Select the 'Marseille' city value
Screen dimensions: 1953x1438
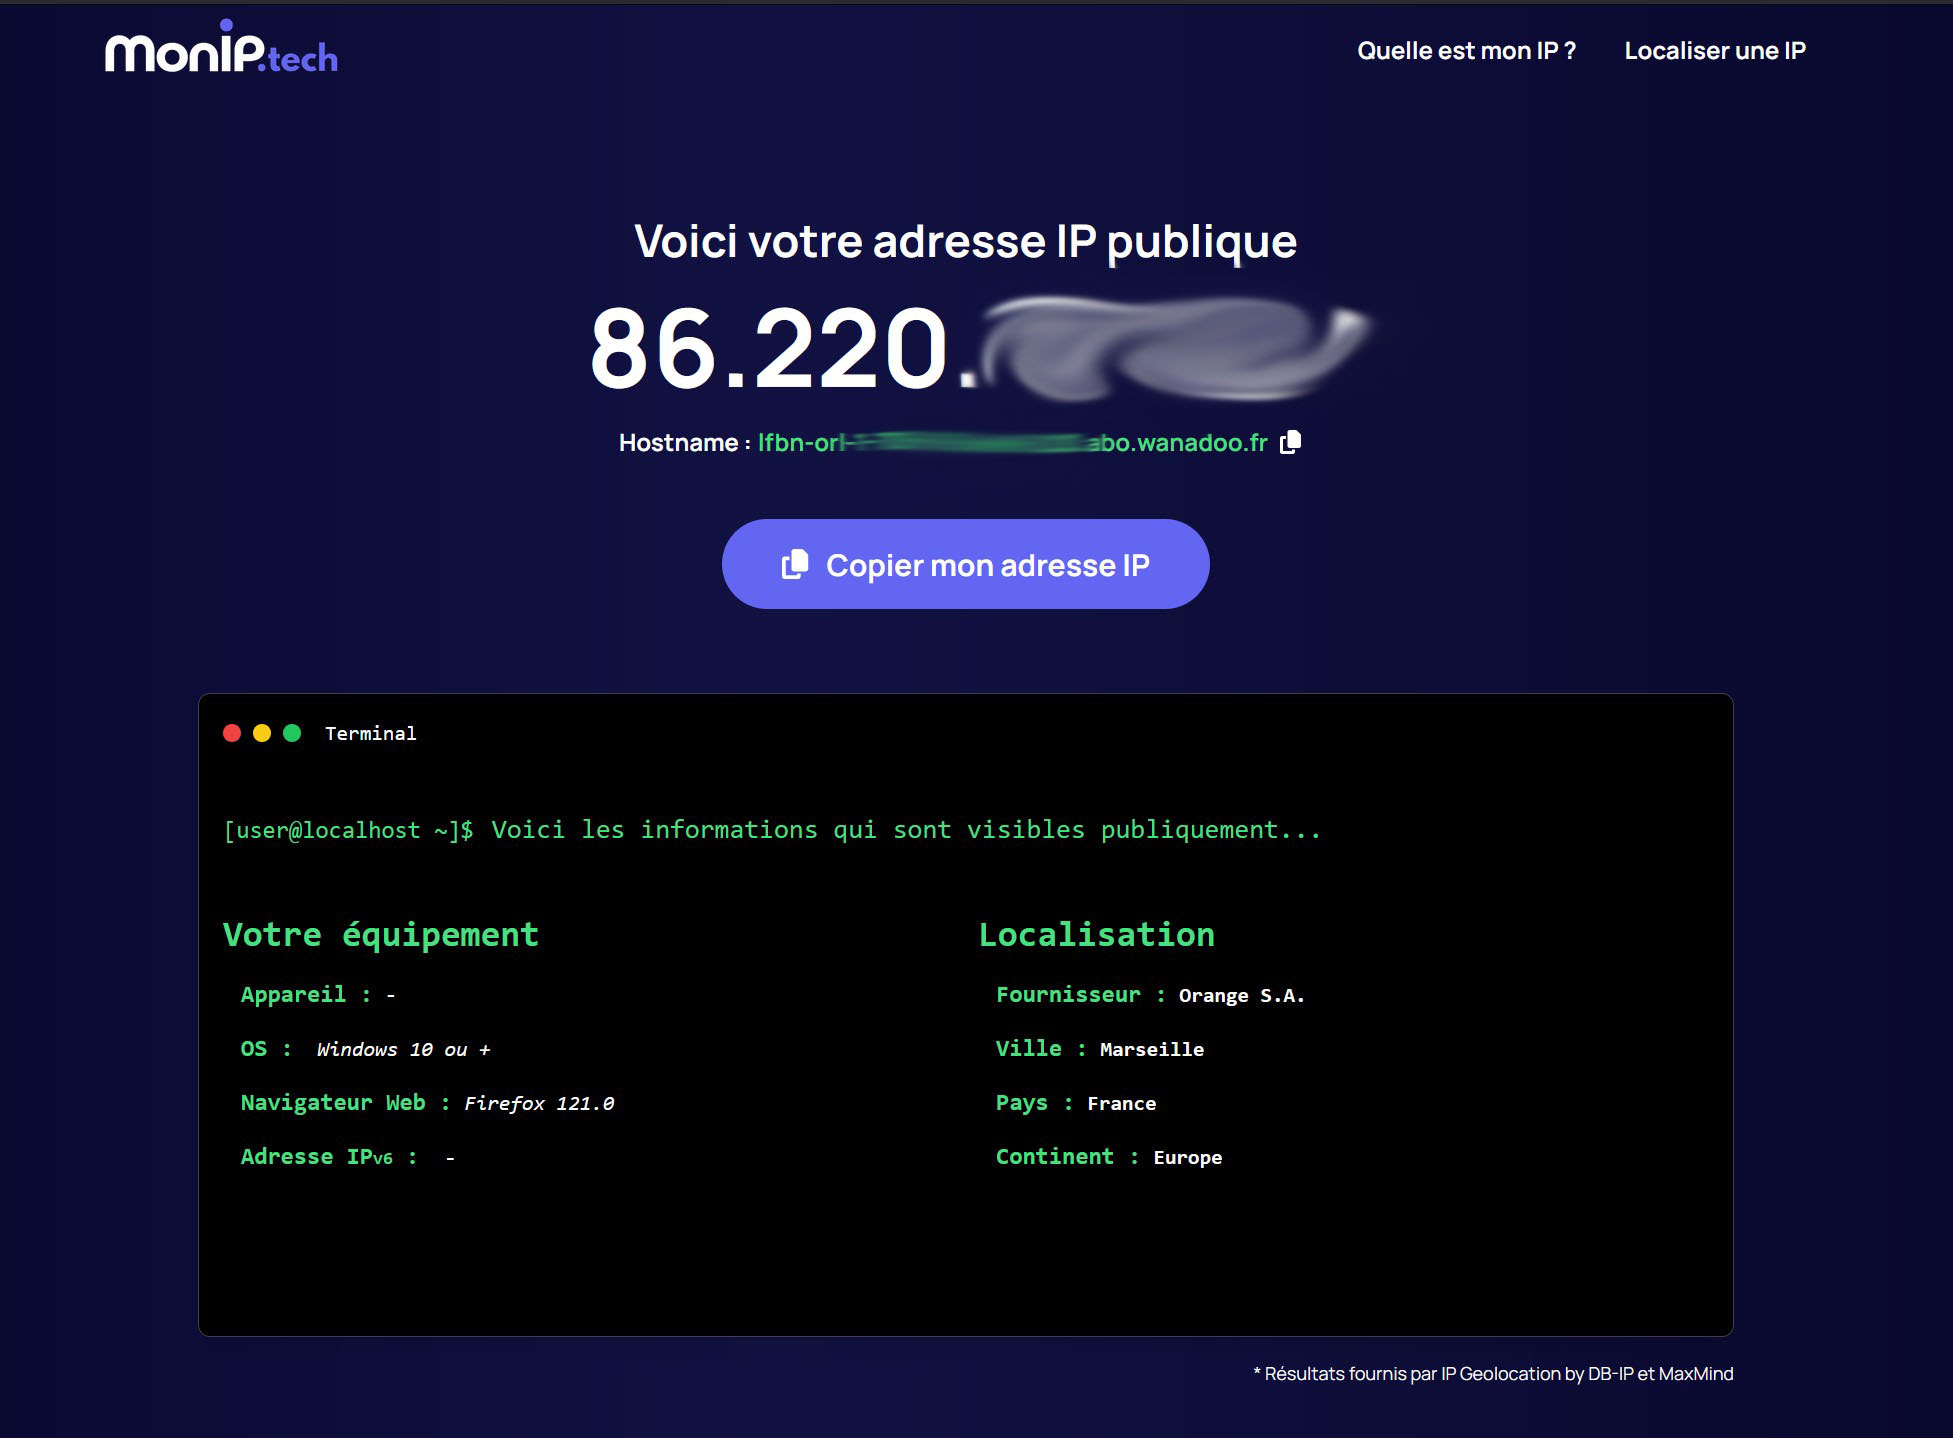click(1151, 1049)
